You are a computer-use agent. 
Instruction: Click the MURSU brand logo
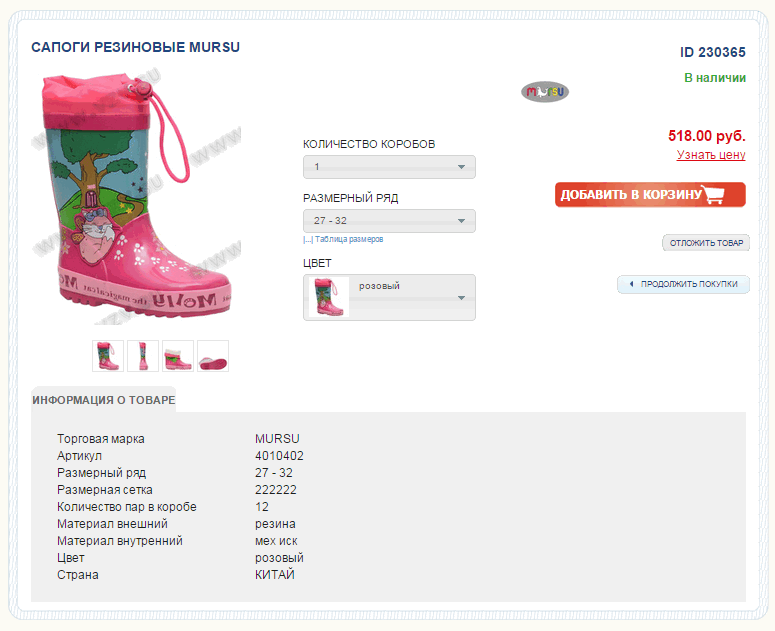544,92
